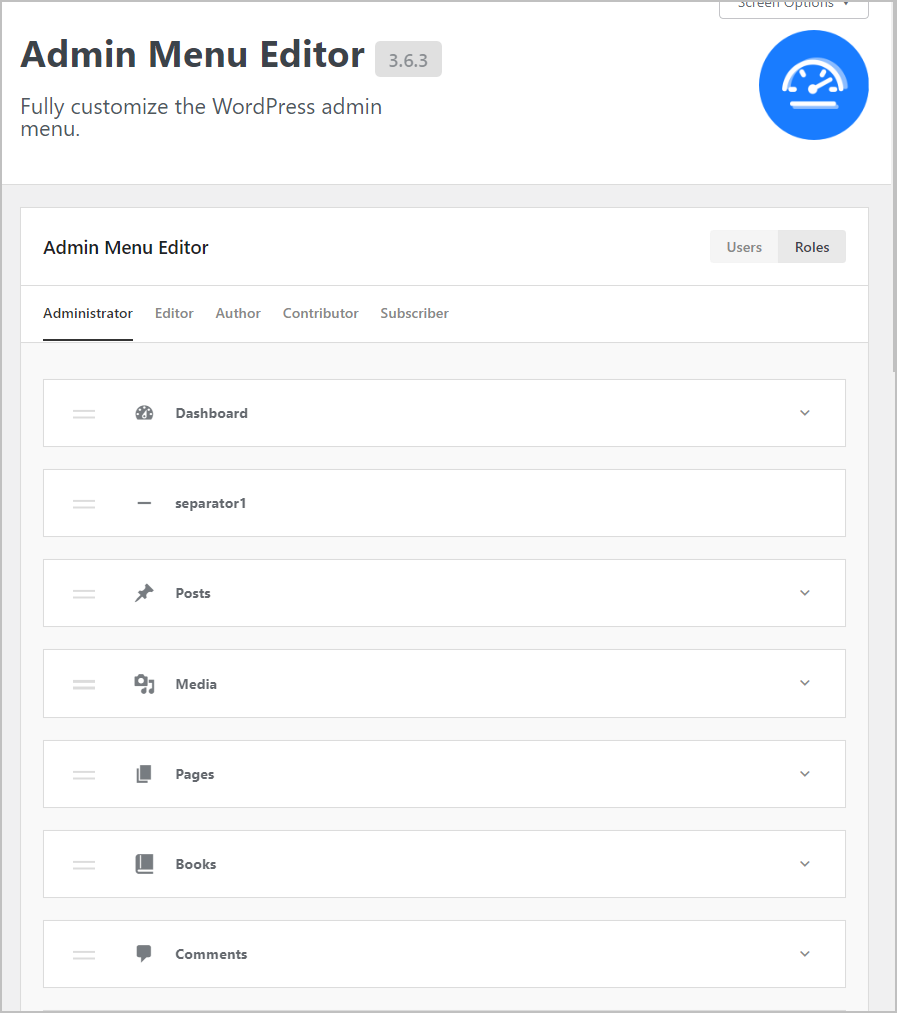The height and width of the screenshot is (1013, 897).
Task: Expand the Posts menu item
Action: pos(805,593)
